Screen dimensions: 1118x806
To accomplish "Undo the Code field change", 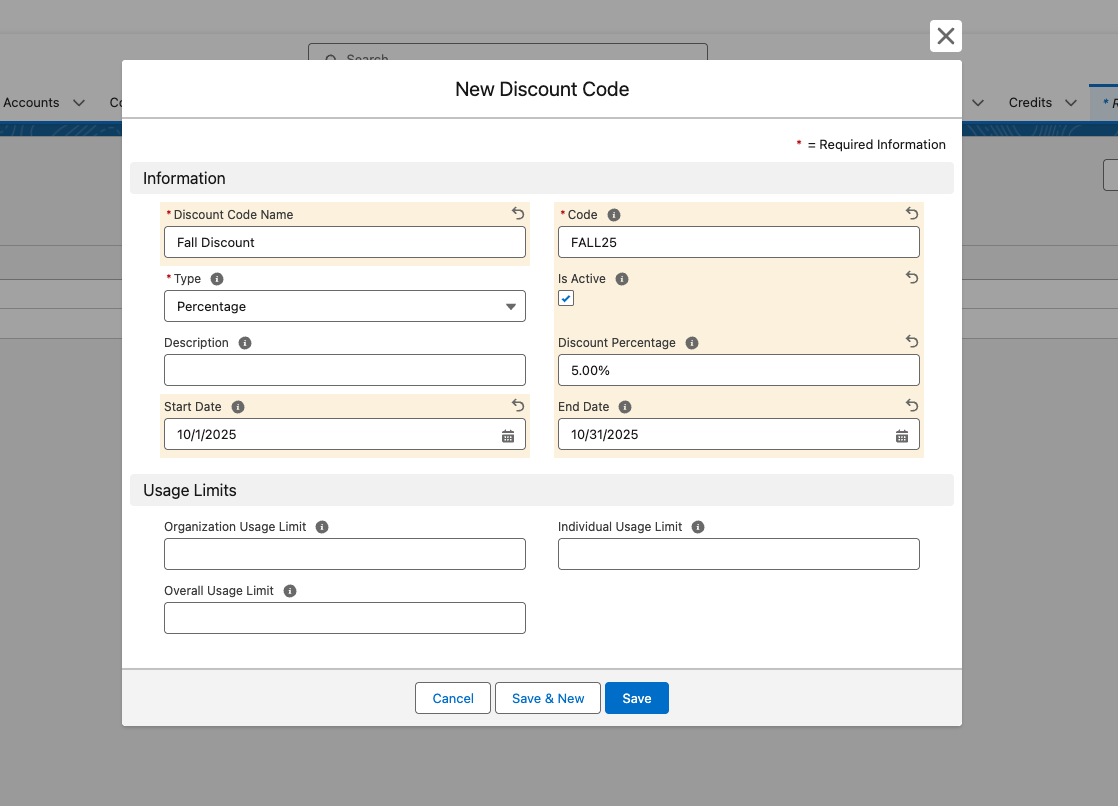I will click(x=911, y=213).
